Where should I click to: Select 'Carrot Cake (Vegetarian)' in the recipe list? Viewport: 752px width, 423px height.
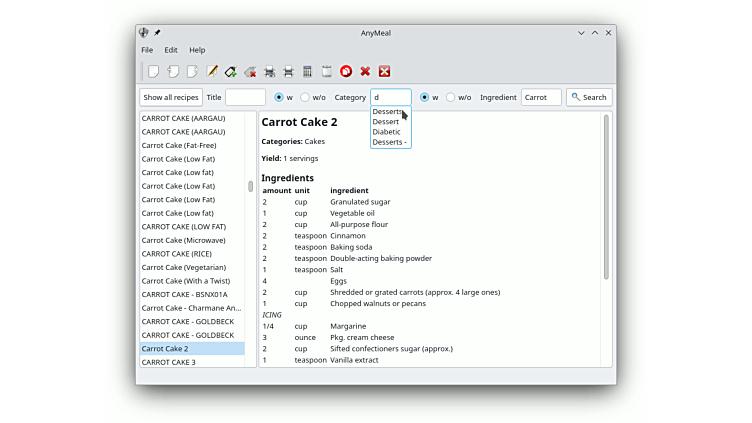[x=184, y=267]
